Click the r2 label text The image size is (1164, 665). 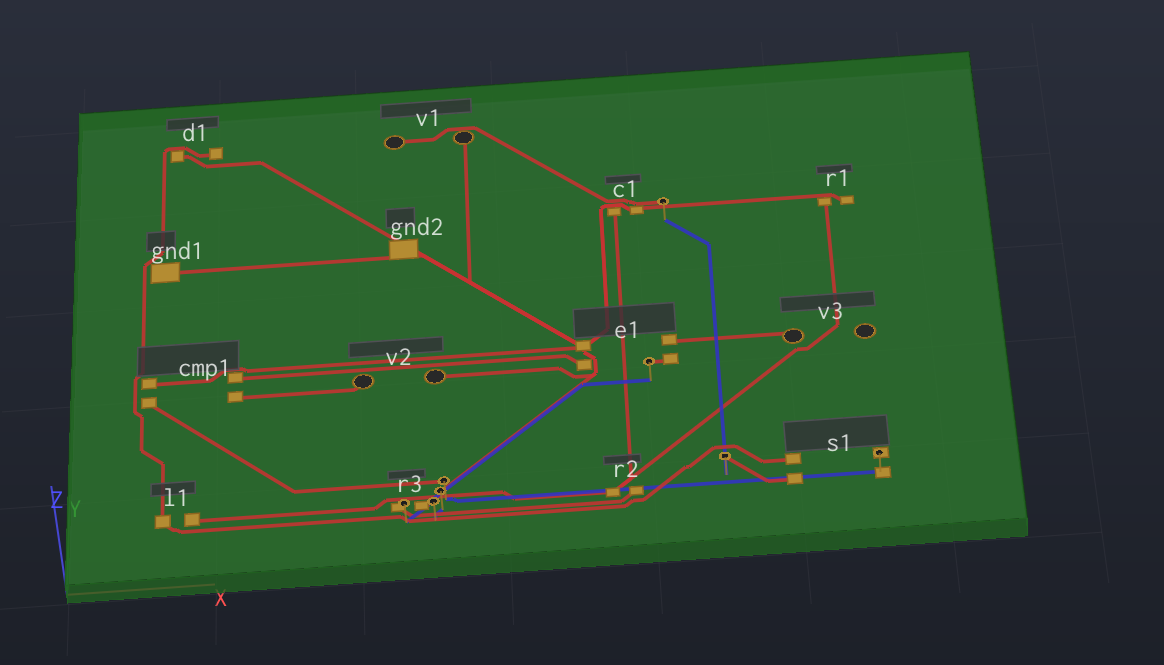point(626,468)
